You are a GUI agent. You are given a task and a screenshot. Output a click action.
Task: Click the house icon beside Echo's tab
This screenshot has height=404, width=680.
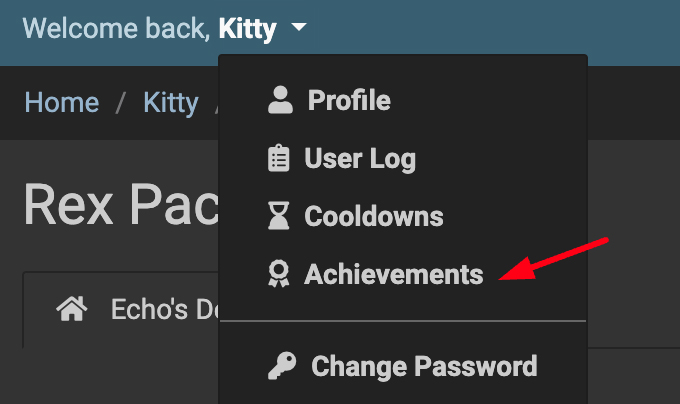tap(70, 310)
